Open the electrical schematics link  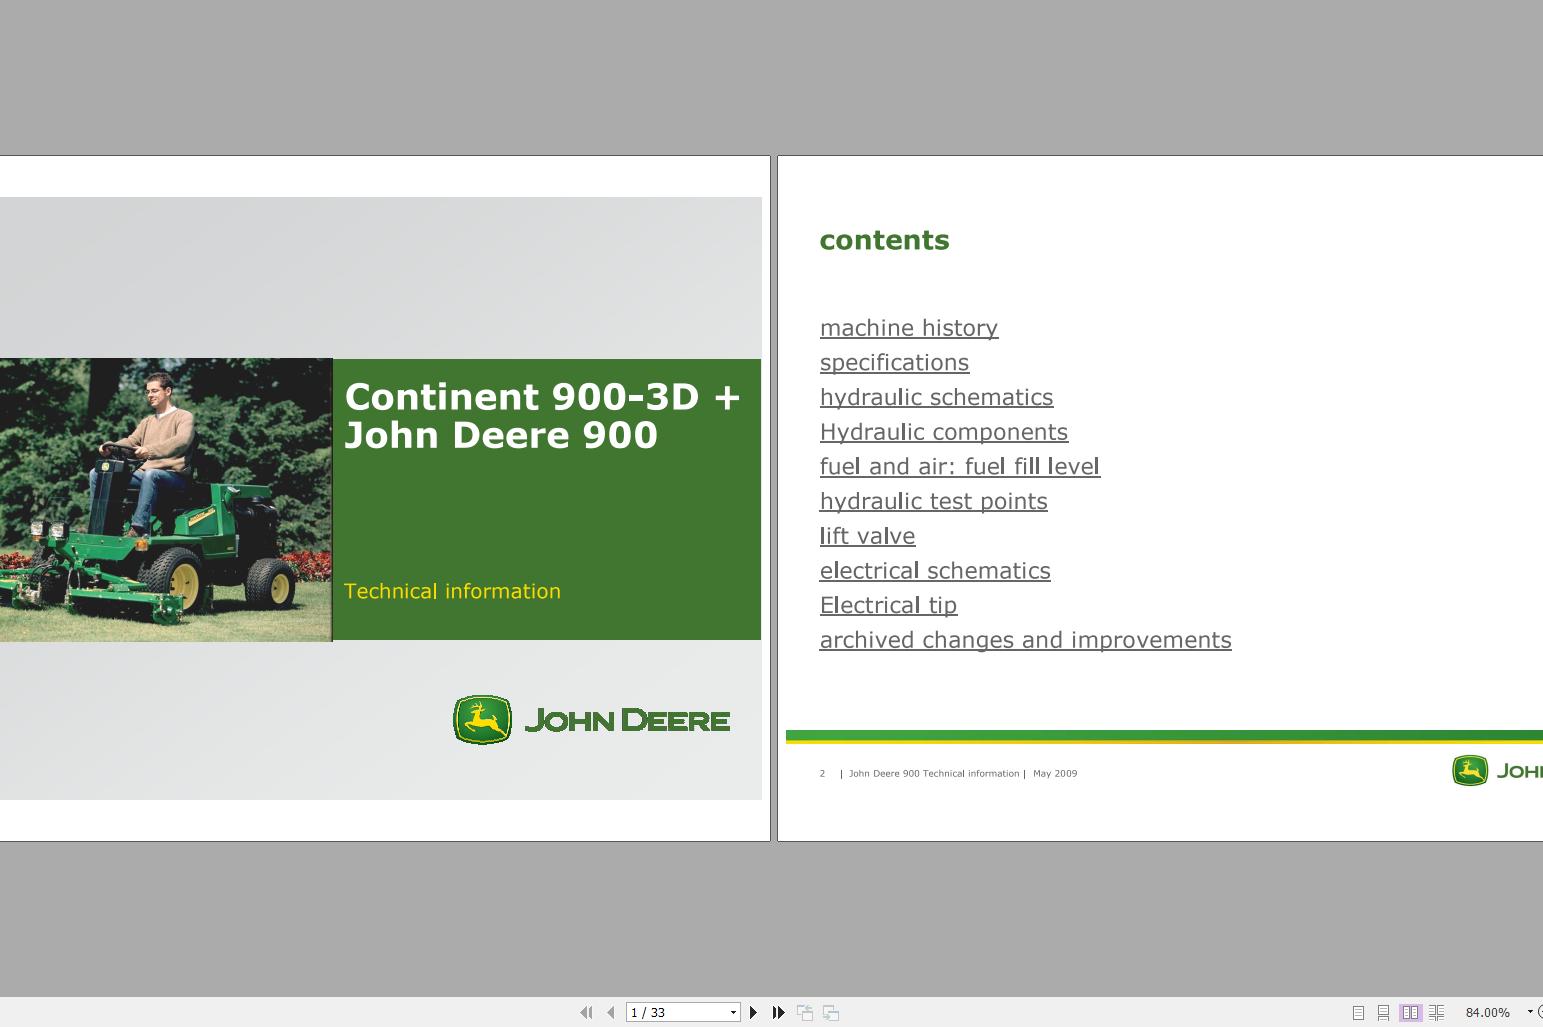tap(935, 570)
